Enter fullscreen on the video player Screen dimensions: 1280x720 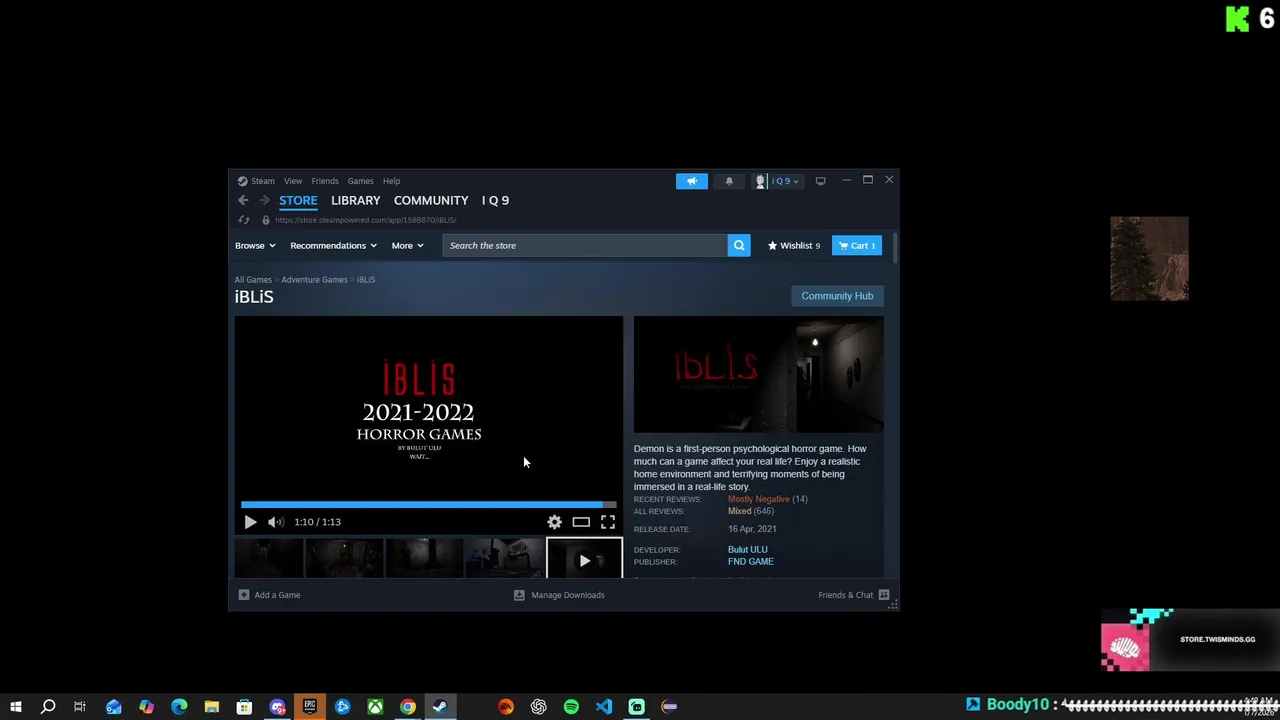click(x=608, y=522)
